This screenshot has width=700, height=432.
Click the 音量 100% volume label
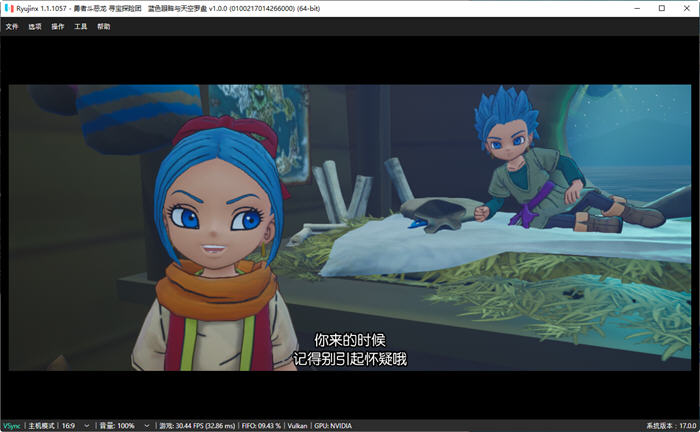pos(117,426)
